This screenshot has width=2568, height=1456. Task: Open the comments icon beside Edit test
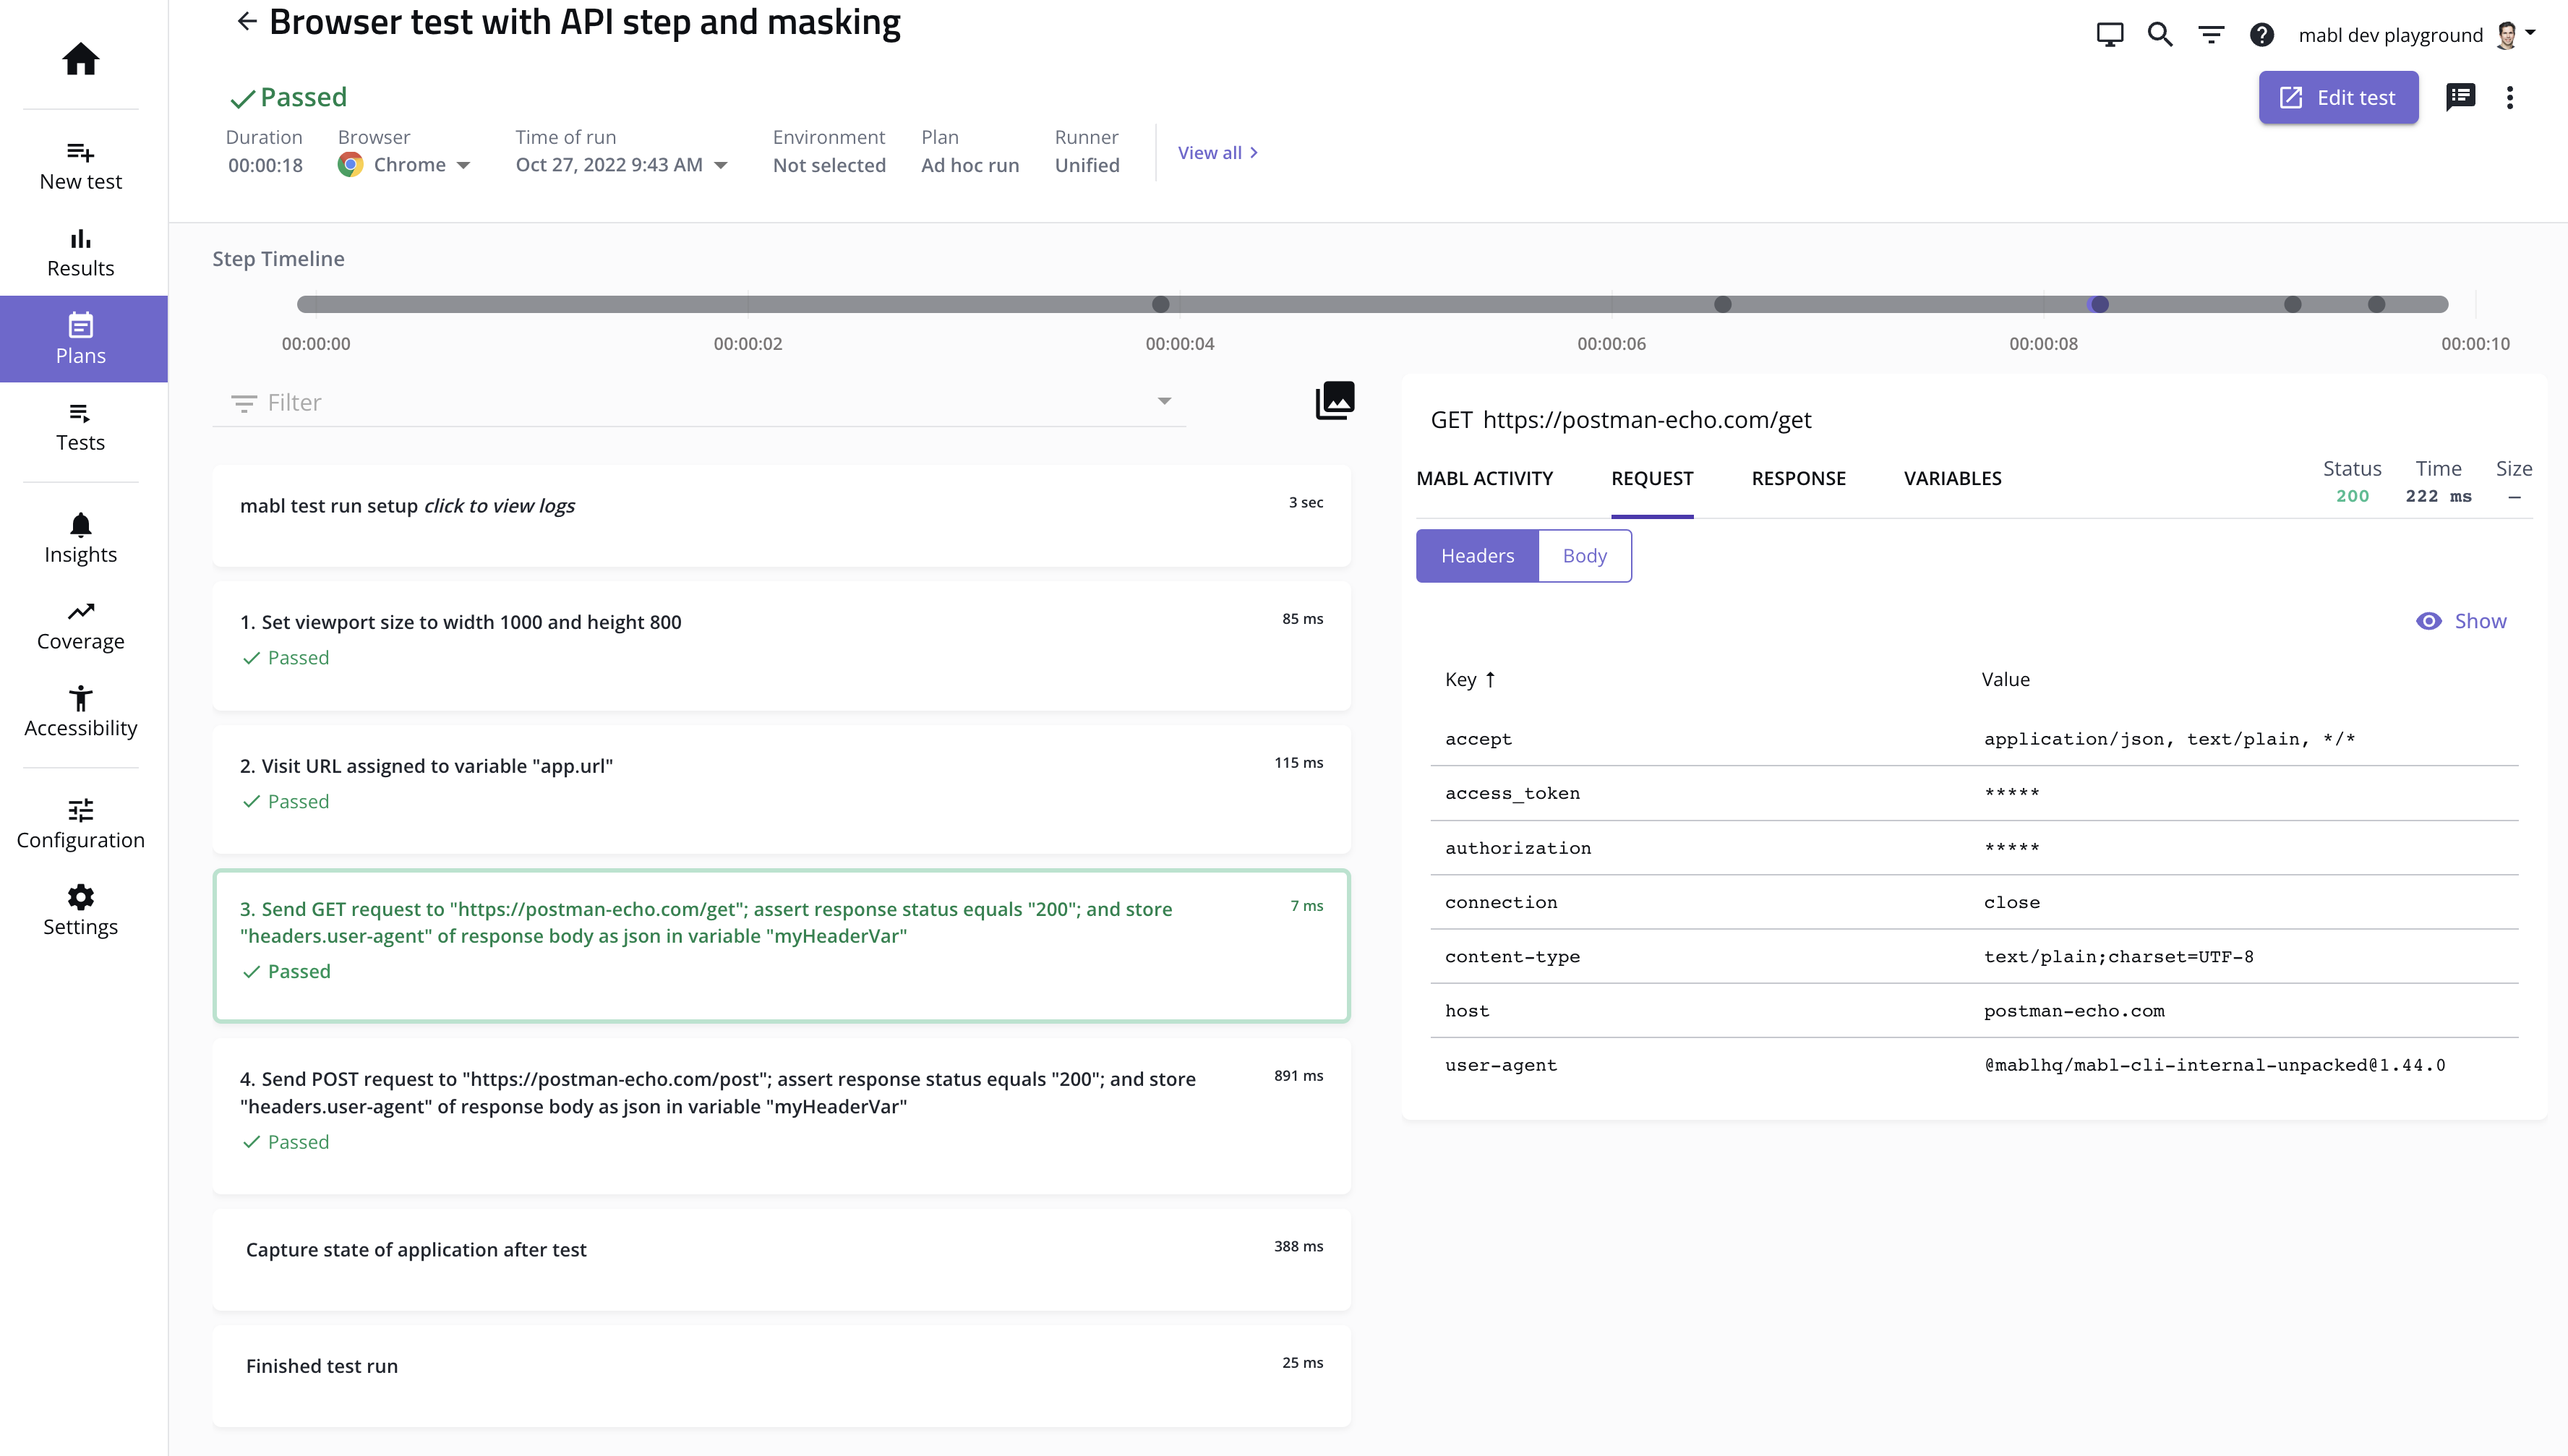pos(2460,97)
